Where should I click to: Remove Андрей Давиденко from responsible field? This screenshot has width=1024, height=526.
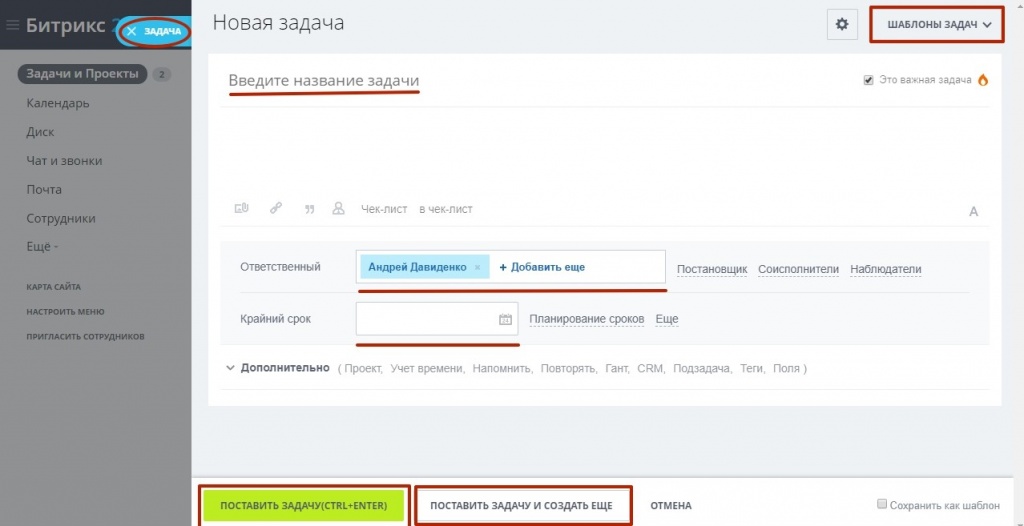[x=477, y=268]
